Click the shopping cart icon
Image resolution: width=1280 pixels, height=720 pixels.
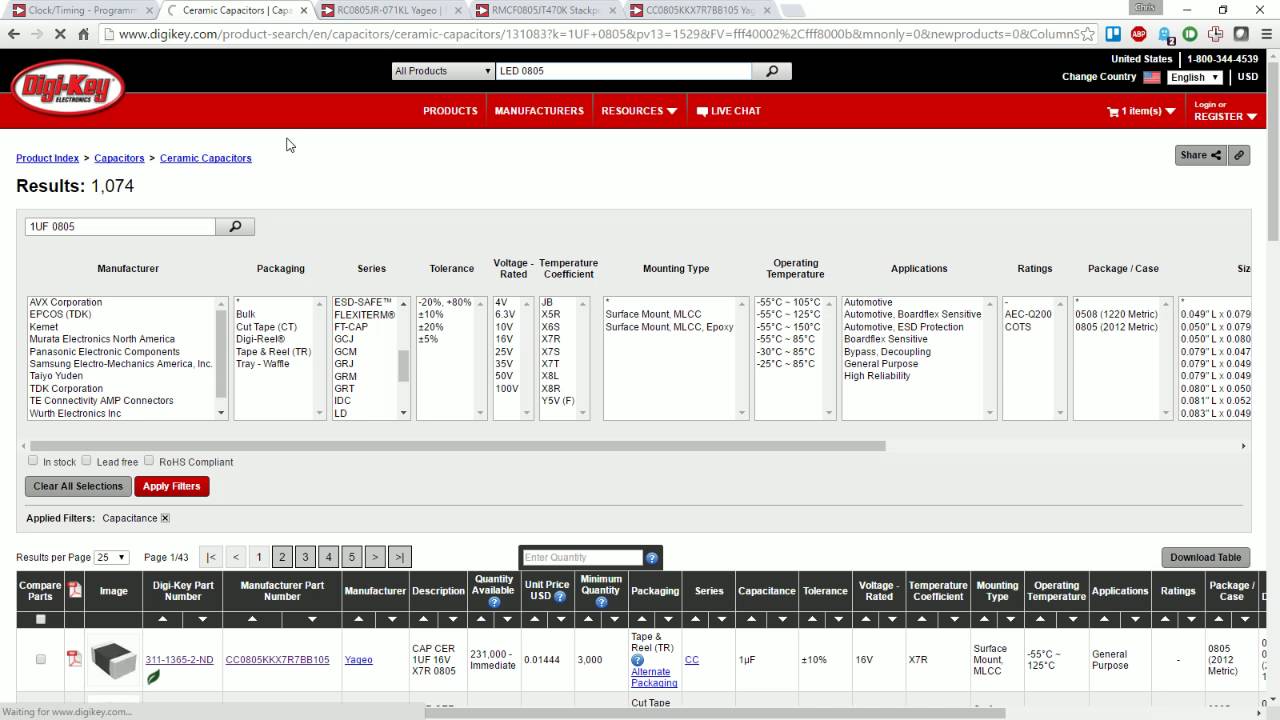click(x=1113, y=111)
